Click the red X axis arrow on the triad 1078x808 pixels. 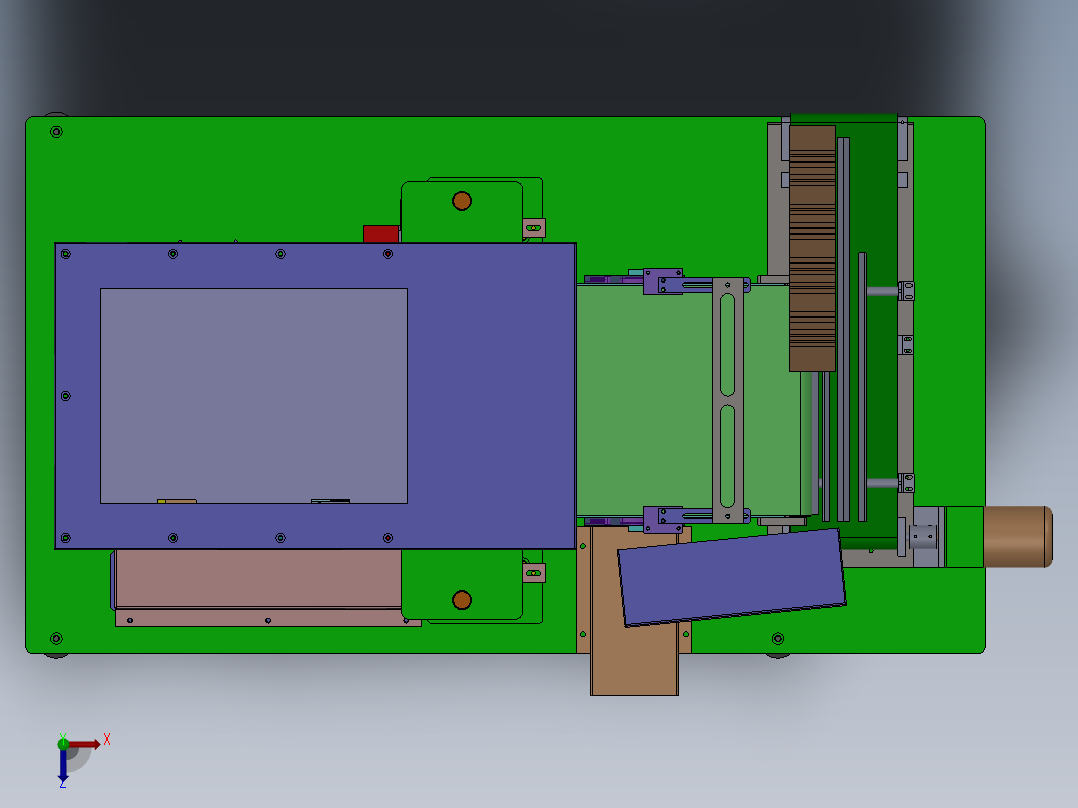coord(85,744)
